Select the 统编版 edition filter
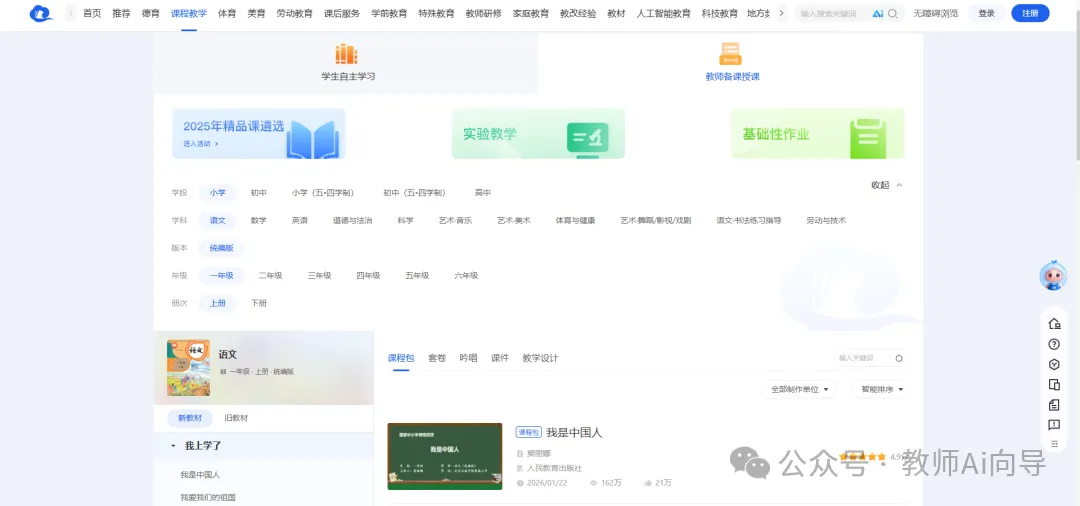The width and height of the screenshot is (1080, 506). point(222,248)
